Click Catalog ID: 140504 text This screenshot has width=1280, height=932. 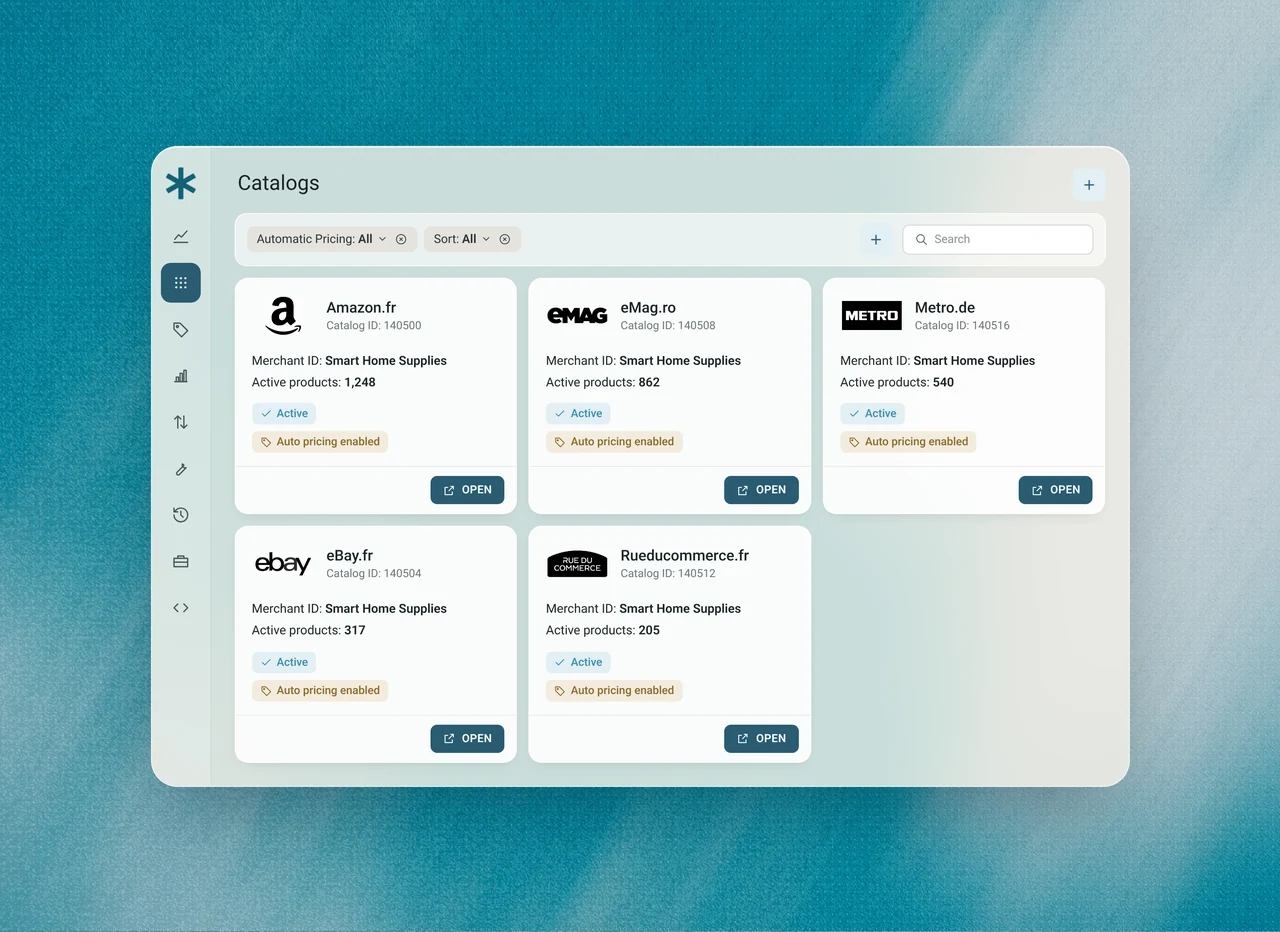click(374, 574)
